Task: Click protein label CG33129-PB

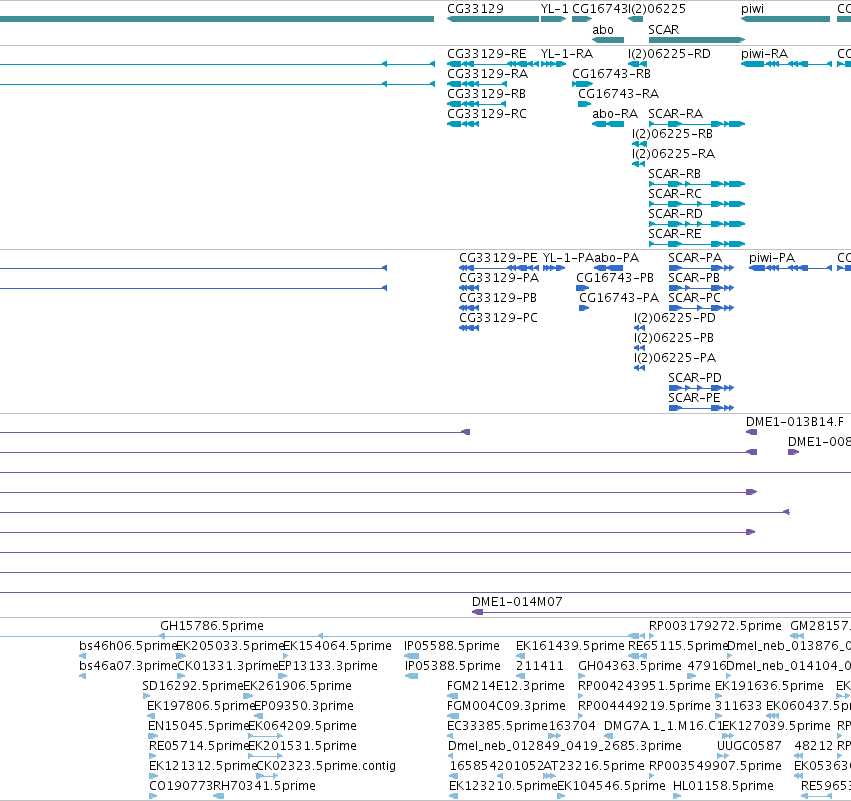Action: tap(498, 298)
